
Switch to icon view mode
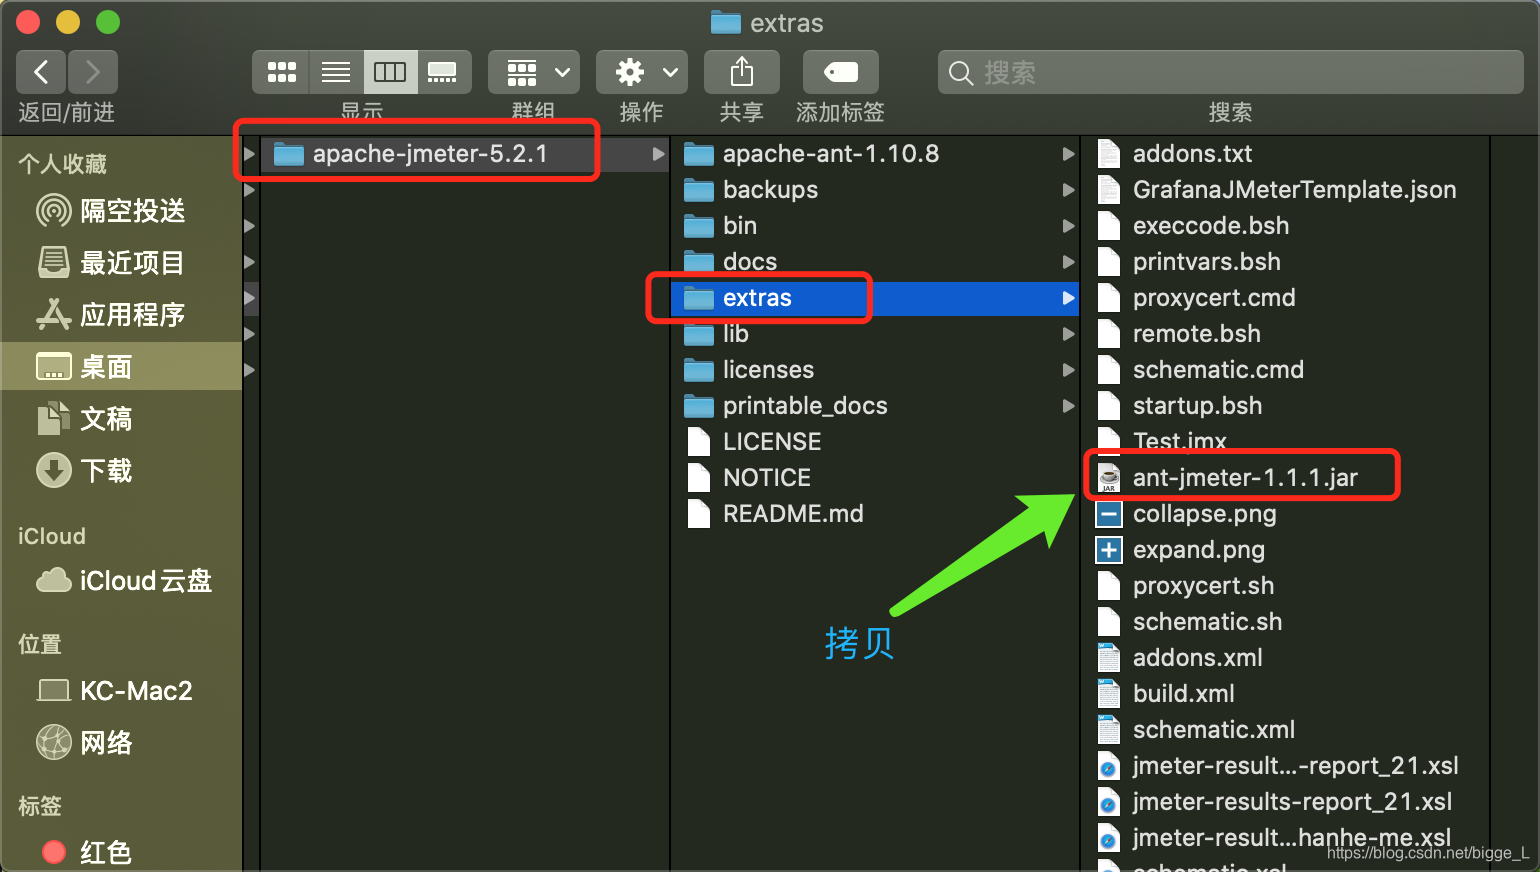click(x=282, y=72)
